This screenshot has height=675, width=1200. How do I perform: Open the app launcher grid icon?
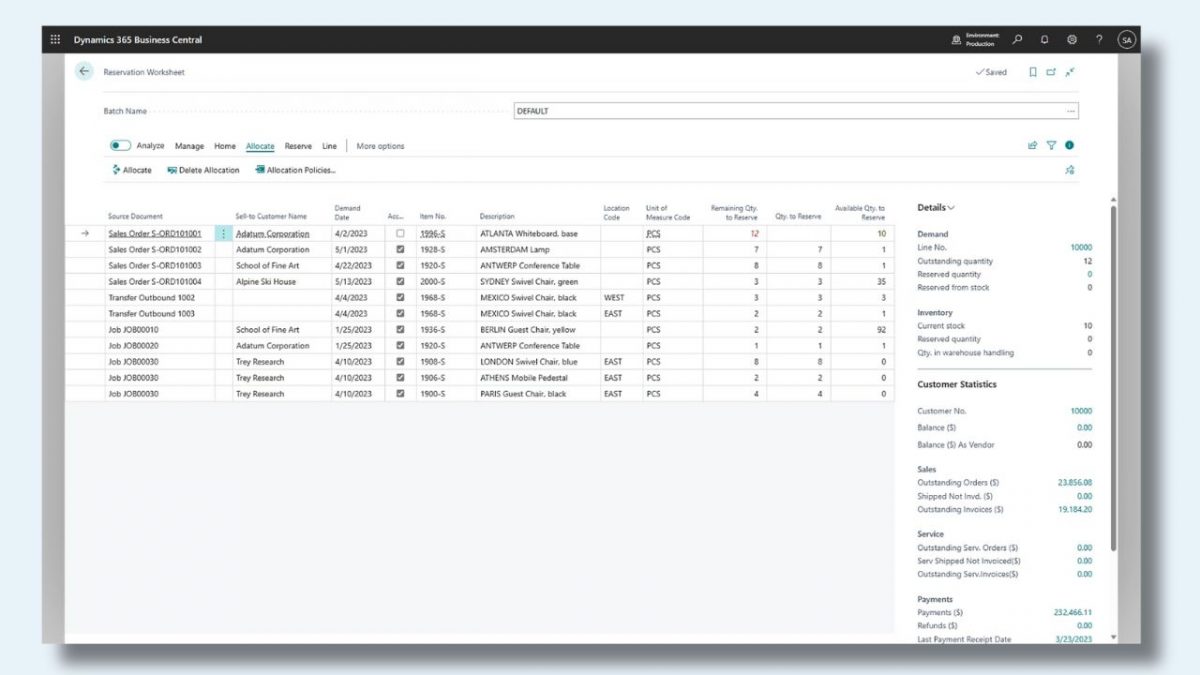click(x=55, y=40)
